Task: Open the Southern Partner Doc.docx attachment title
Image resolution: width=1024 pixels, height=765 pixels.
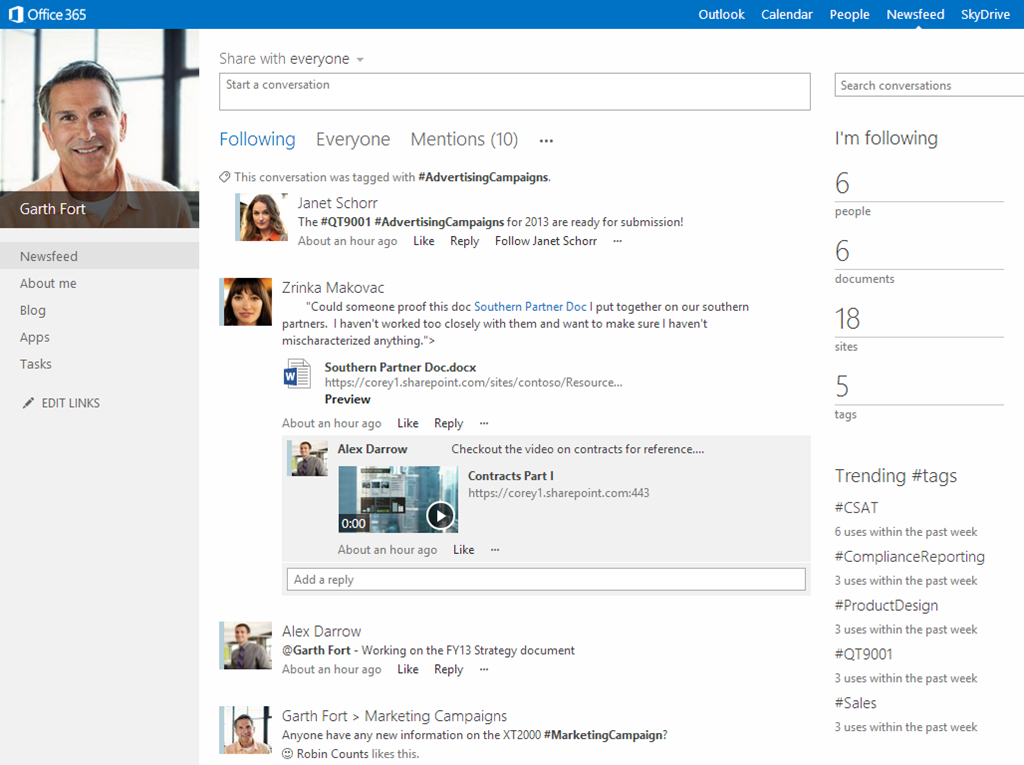Action: click(x=400, y=367)
